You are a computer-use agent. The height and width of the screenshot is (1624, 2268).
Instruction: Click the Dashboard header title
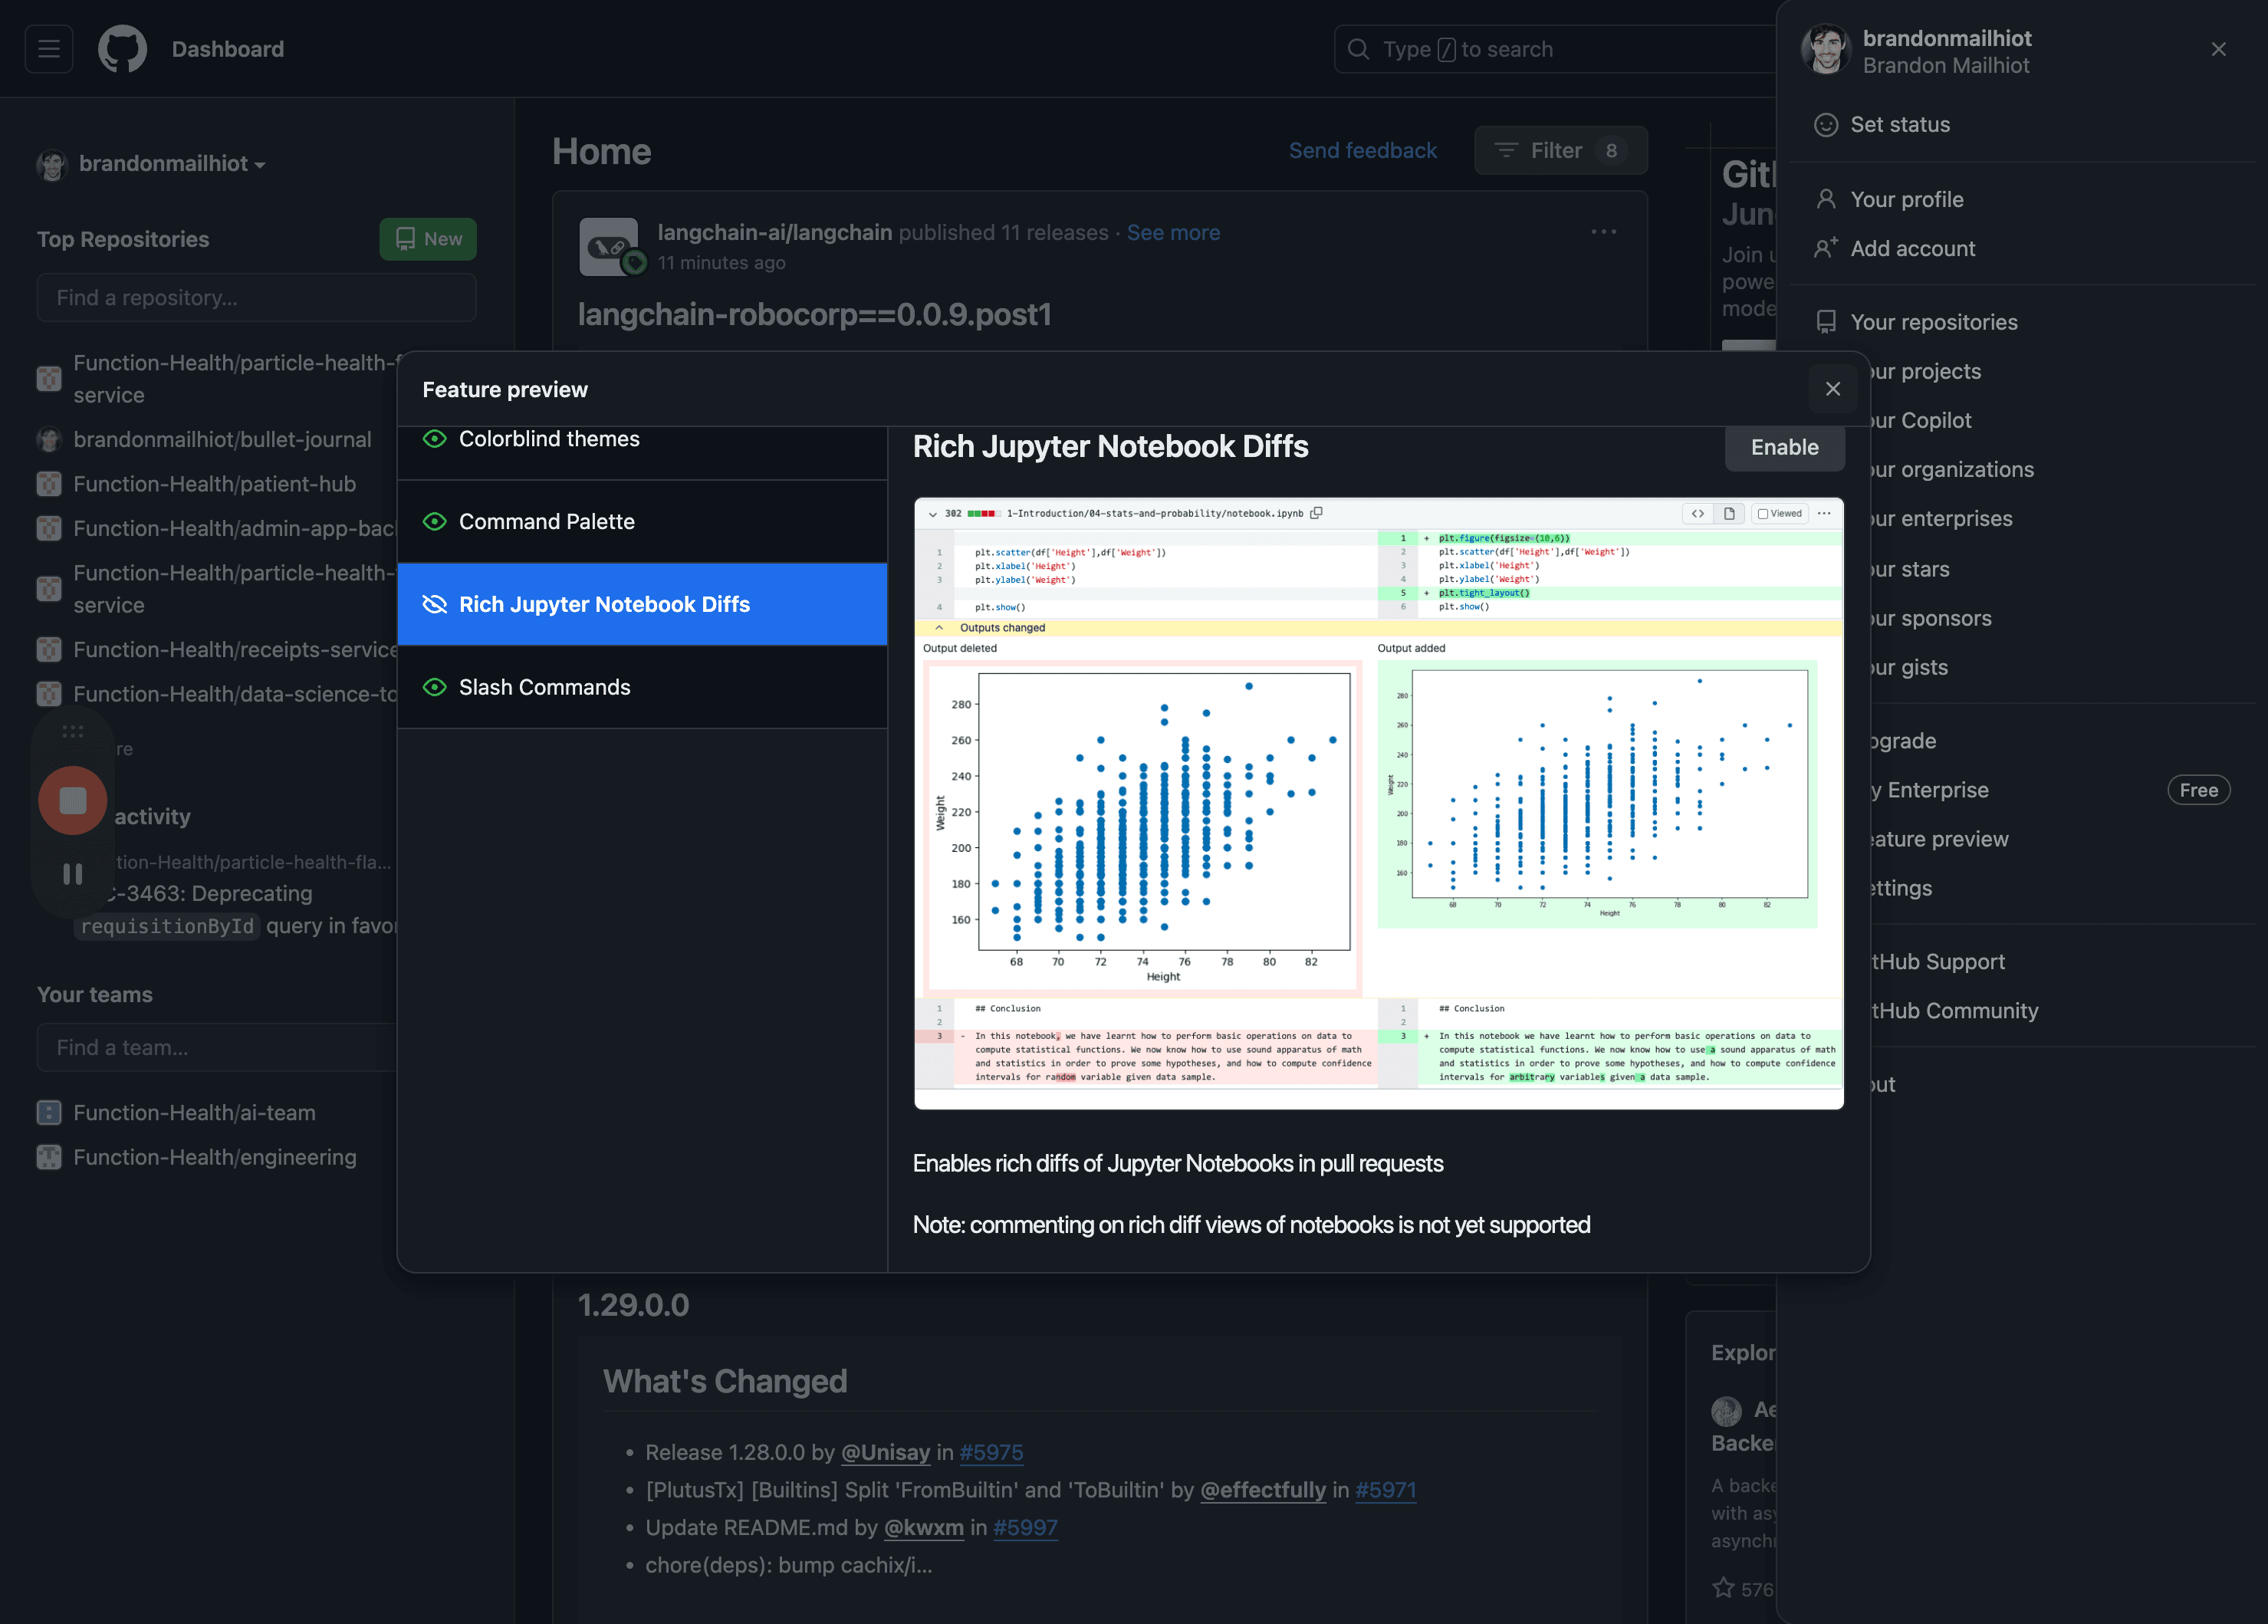click(x=228, y=49)
